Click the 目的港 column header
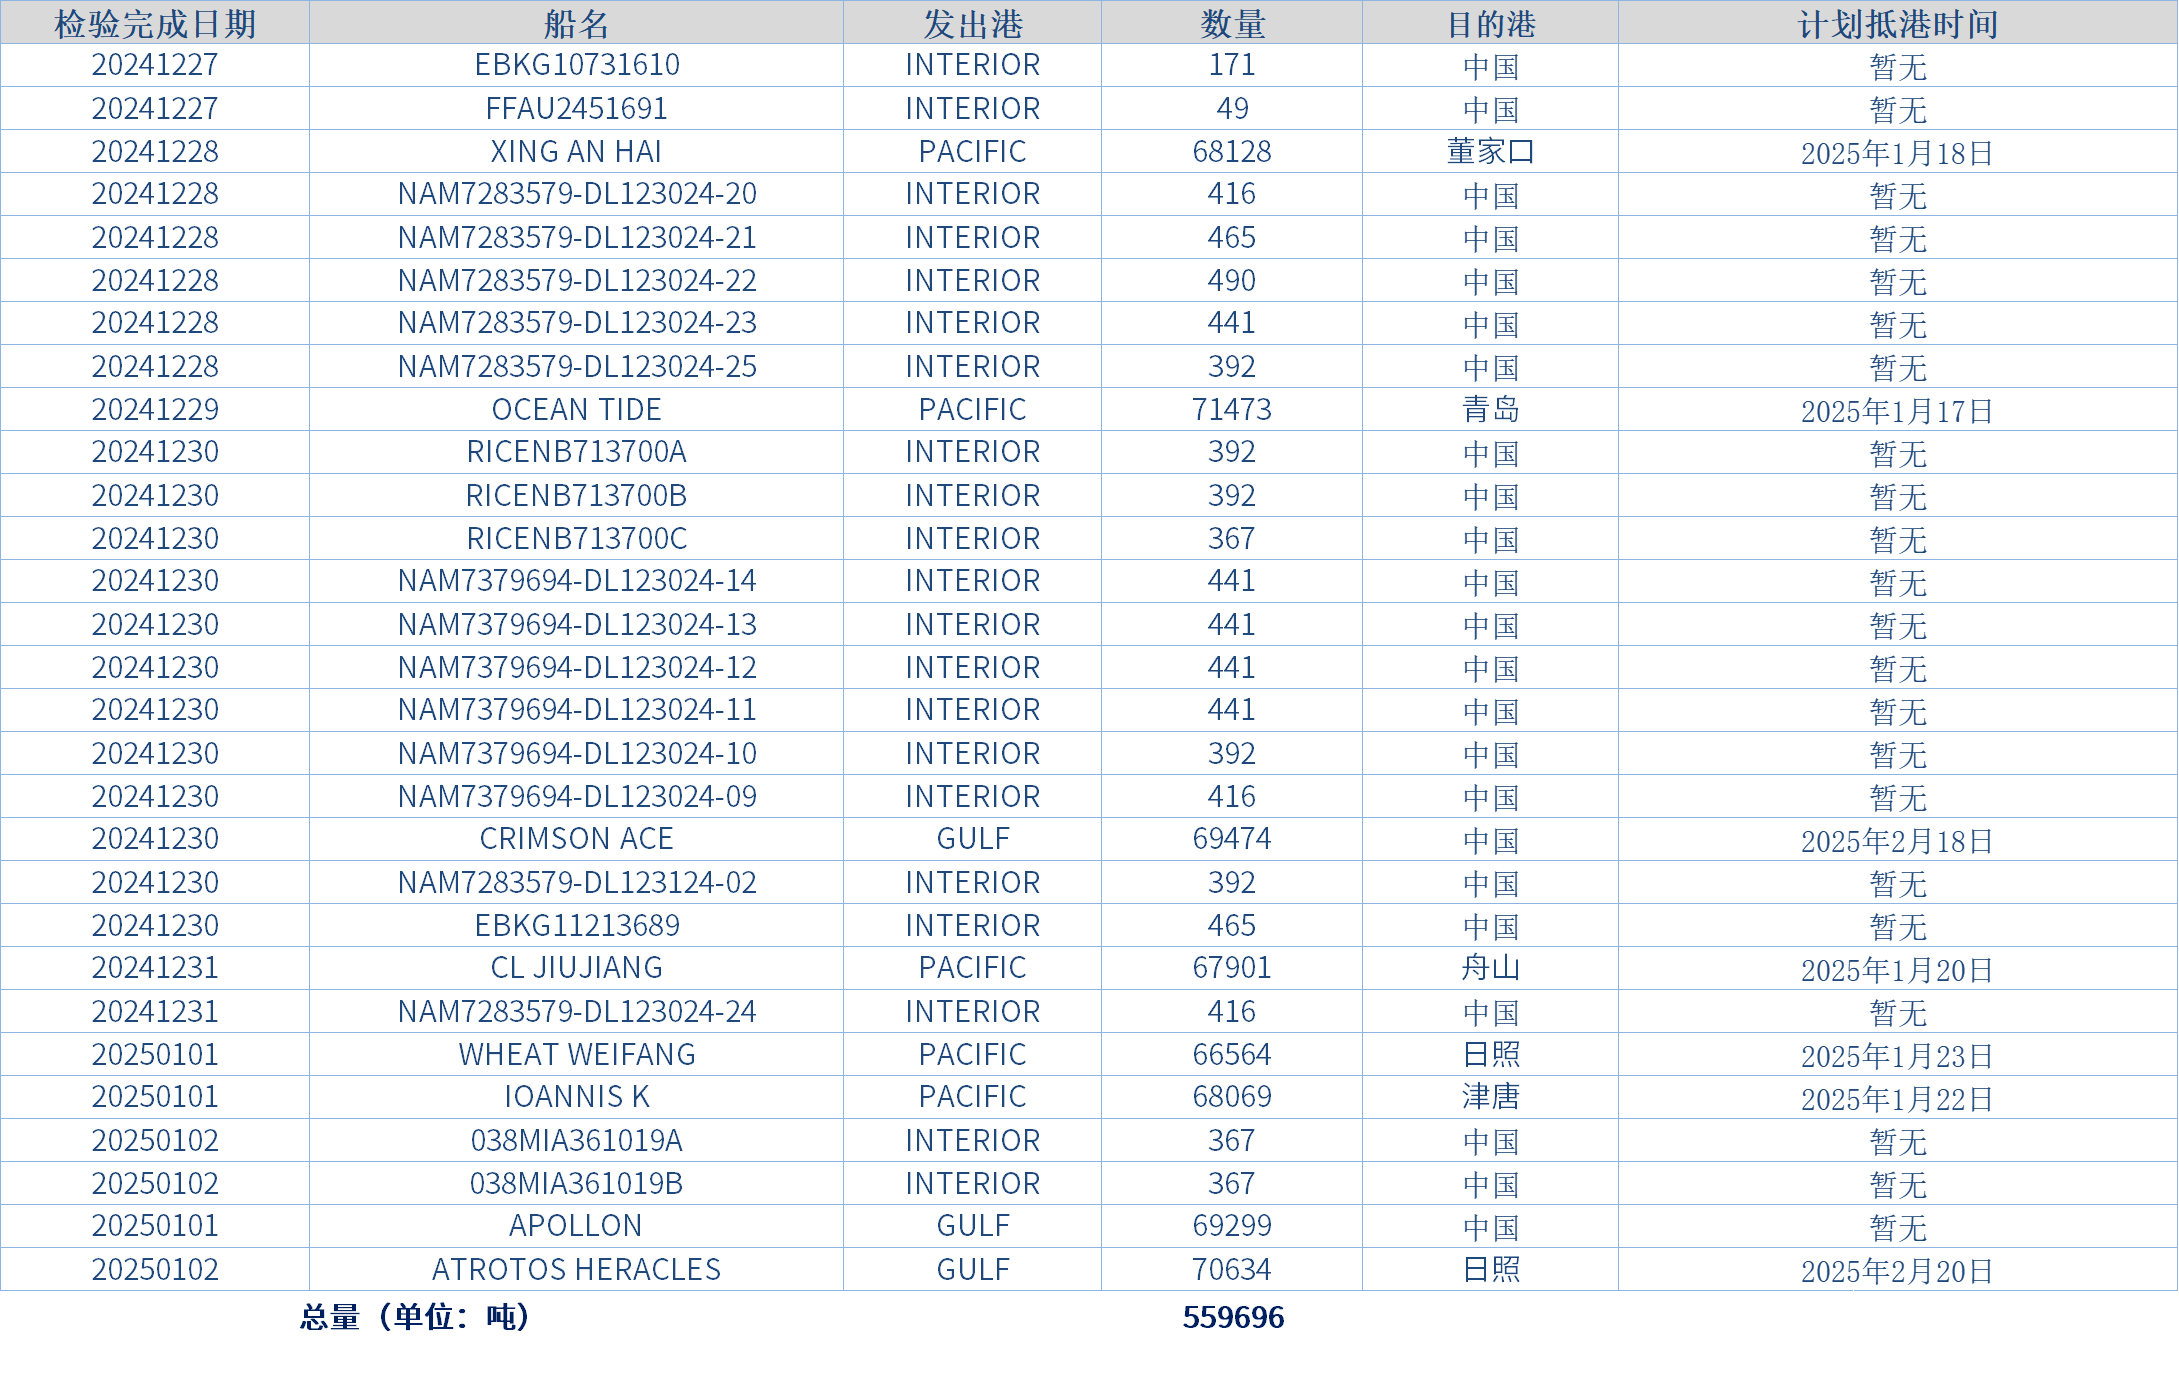2179x1388 pixels. pyautogui.click(x=1490, y=23)
